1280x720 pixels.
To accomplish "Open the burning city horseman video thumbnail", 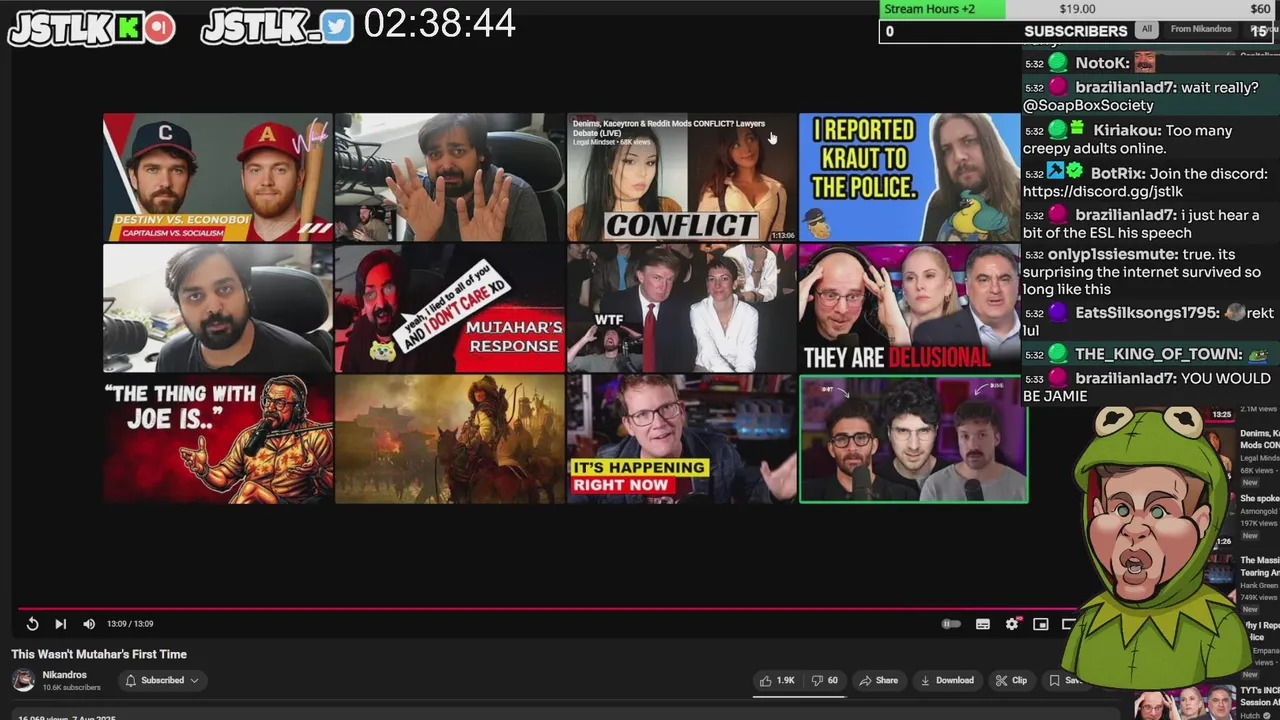I will [449, 439].
